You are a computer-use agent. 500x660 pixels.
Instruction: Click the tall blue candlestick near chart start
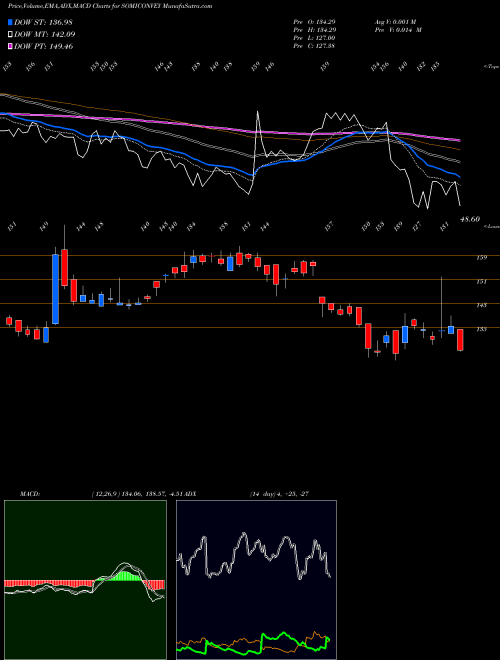coord(55,289)
